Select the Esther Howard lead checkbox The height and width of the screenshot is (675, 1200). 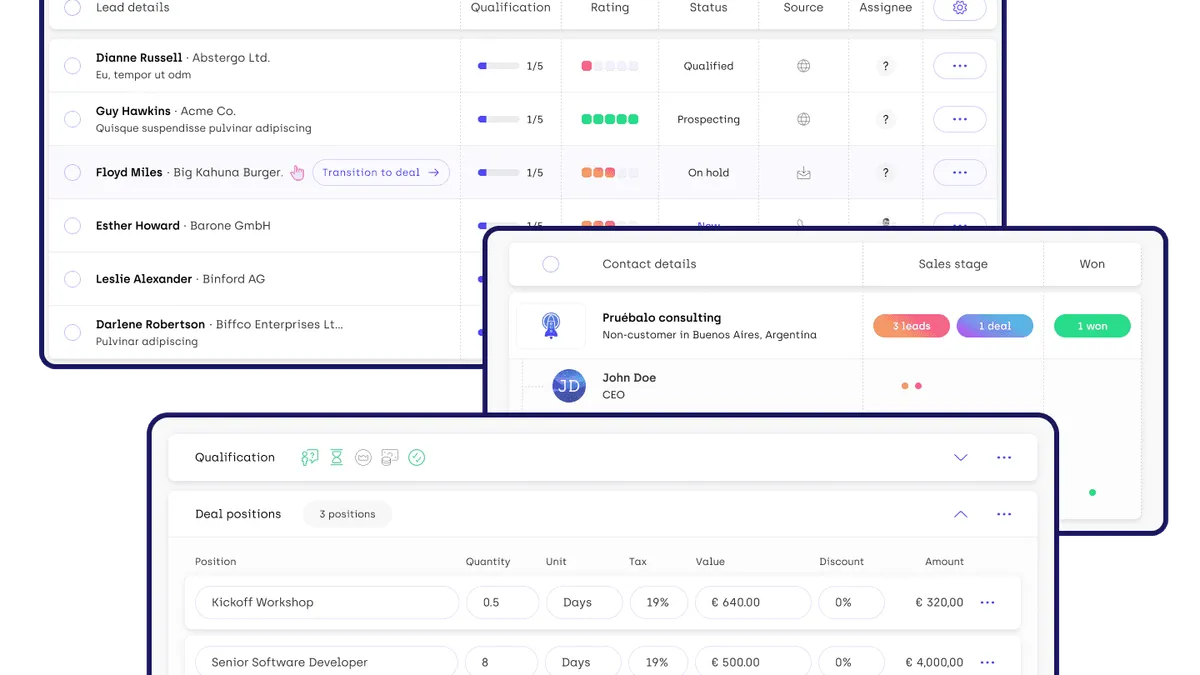[x=72, y=226]
